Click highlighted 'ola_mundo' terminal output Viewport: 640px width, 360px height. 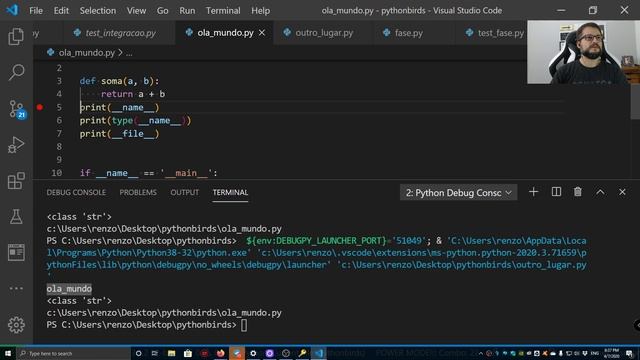(69, 289)
